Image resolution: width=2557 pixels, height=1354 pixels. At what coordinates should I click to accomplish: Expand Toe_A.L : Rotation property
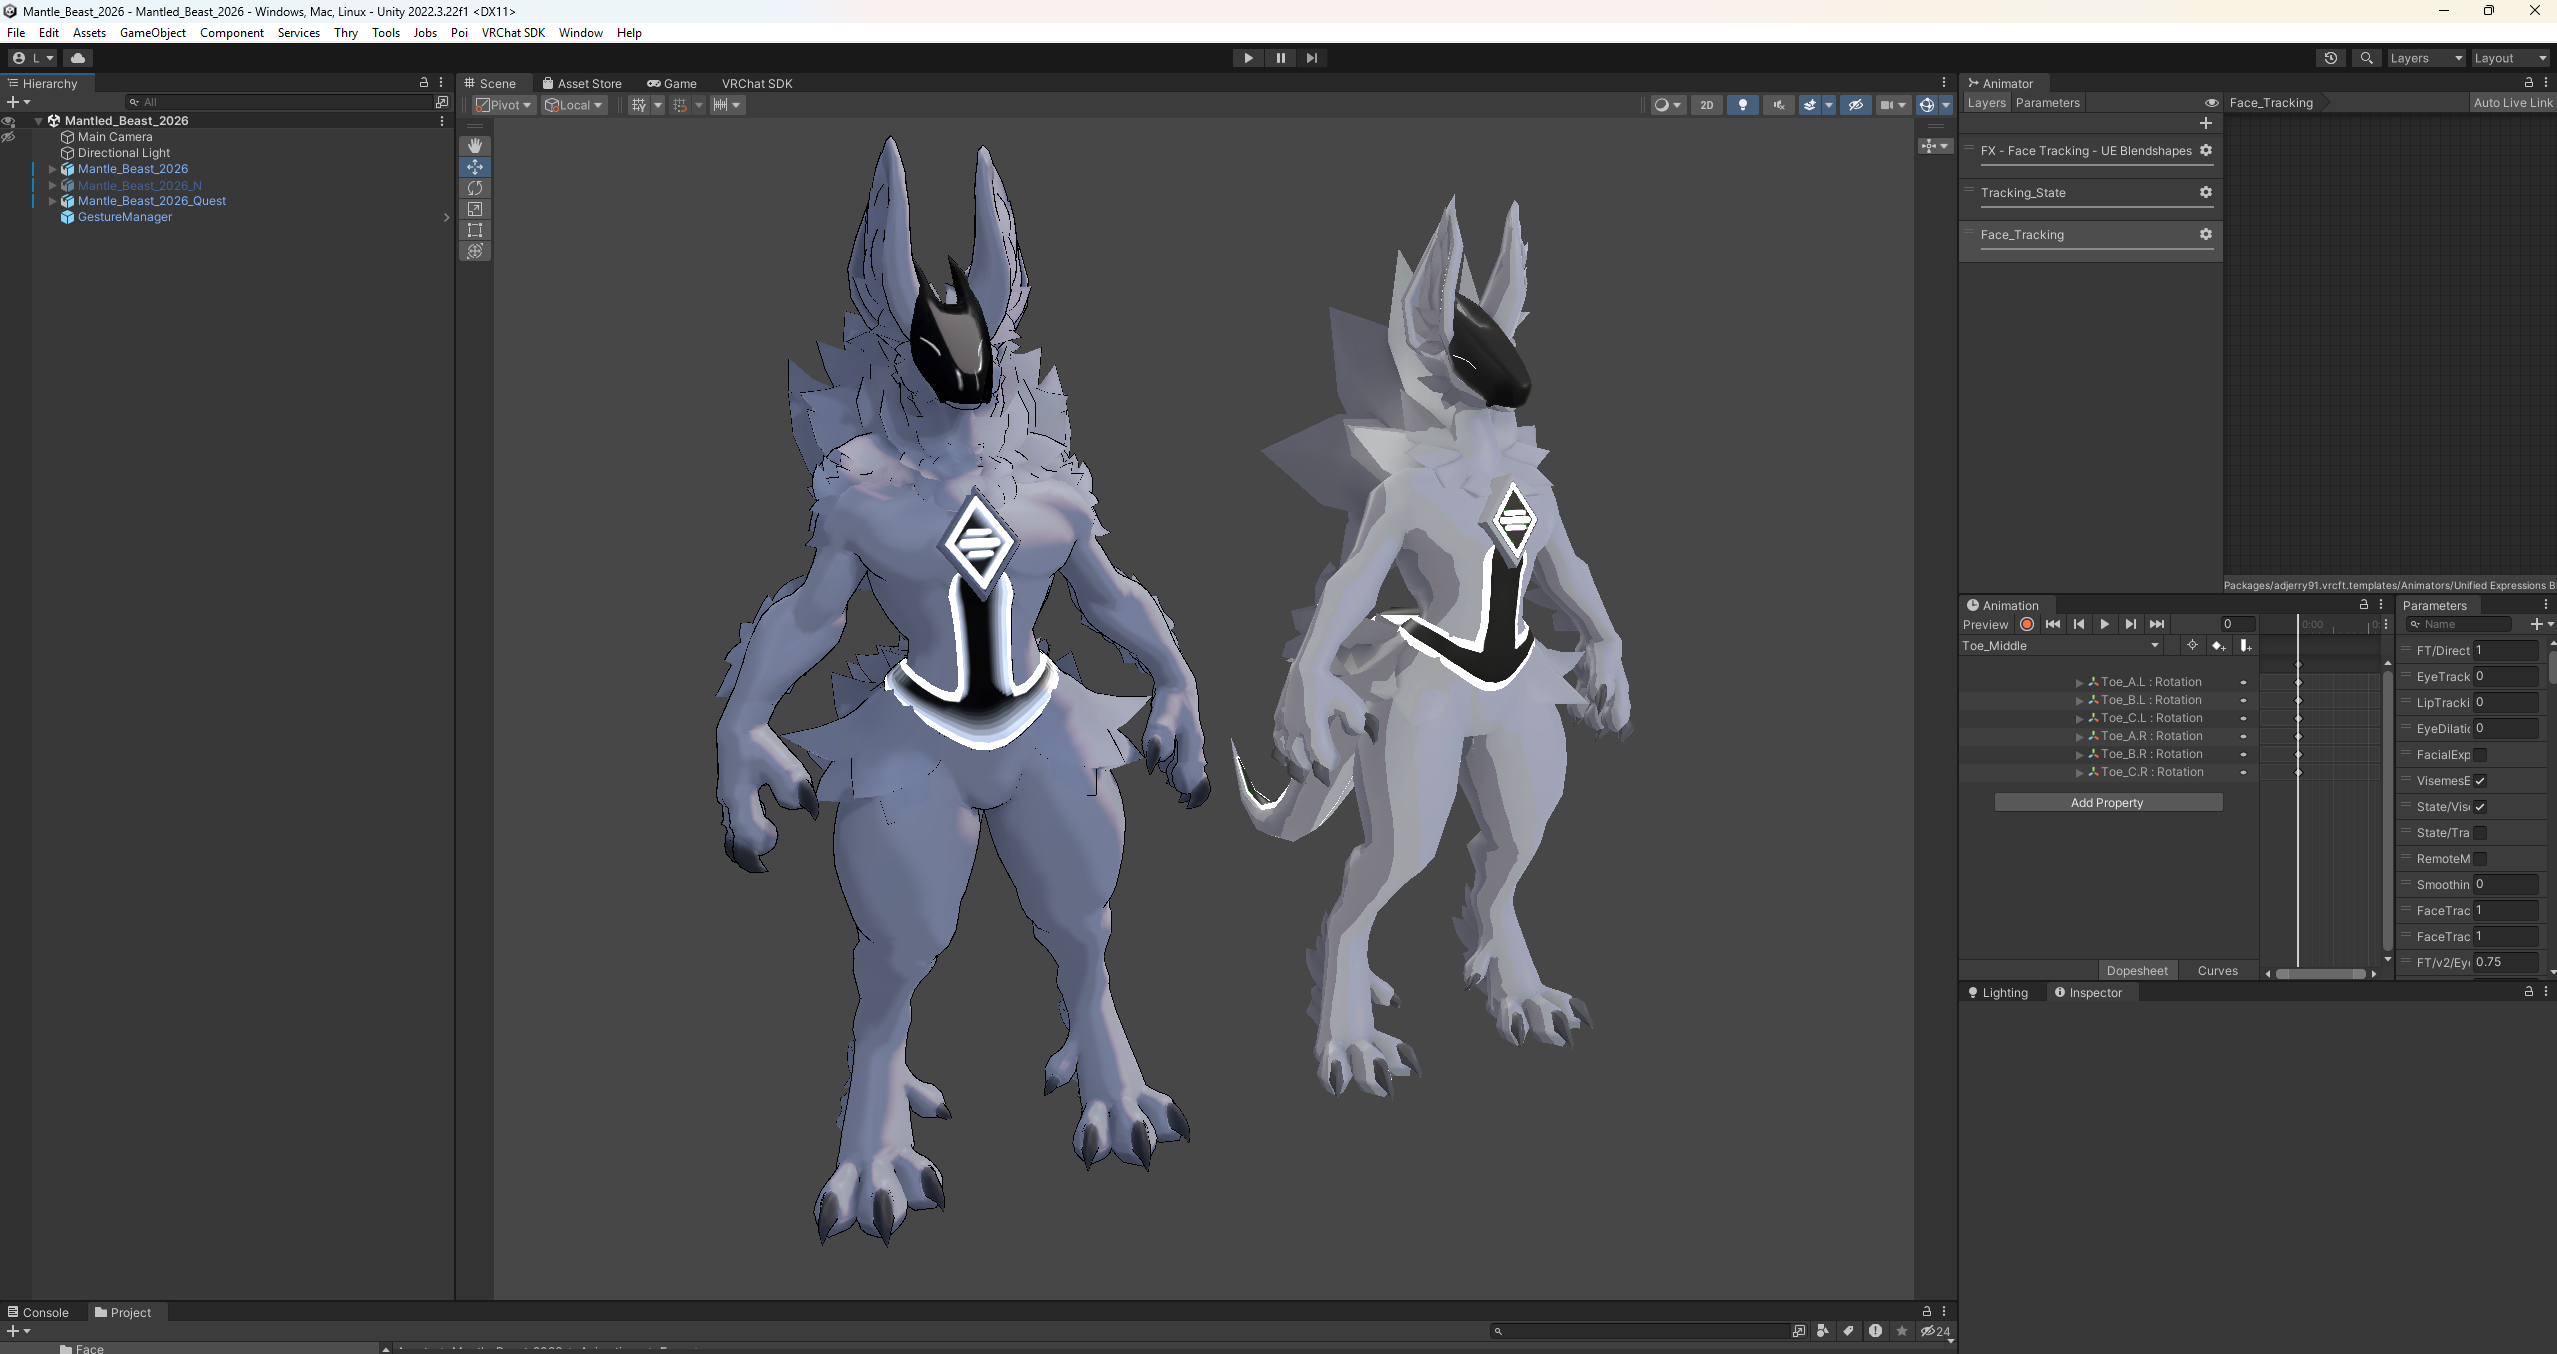(x=2080, y=682)
